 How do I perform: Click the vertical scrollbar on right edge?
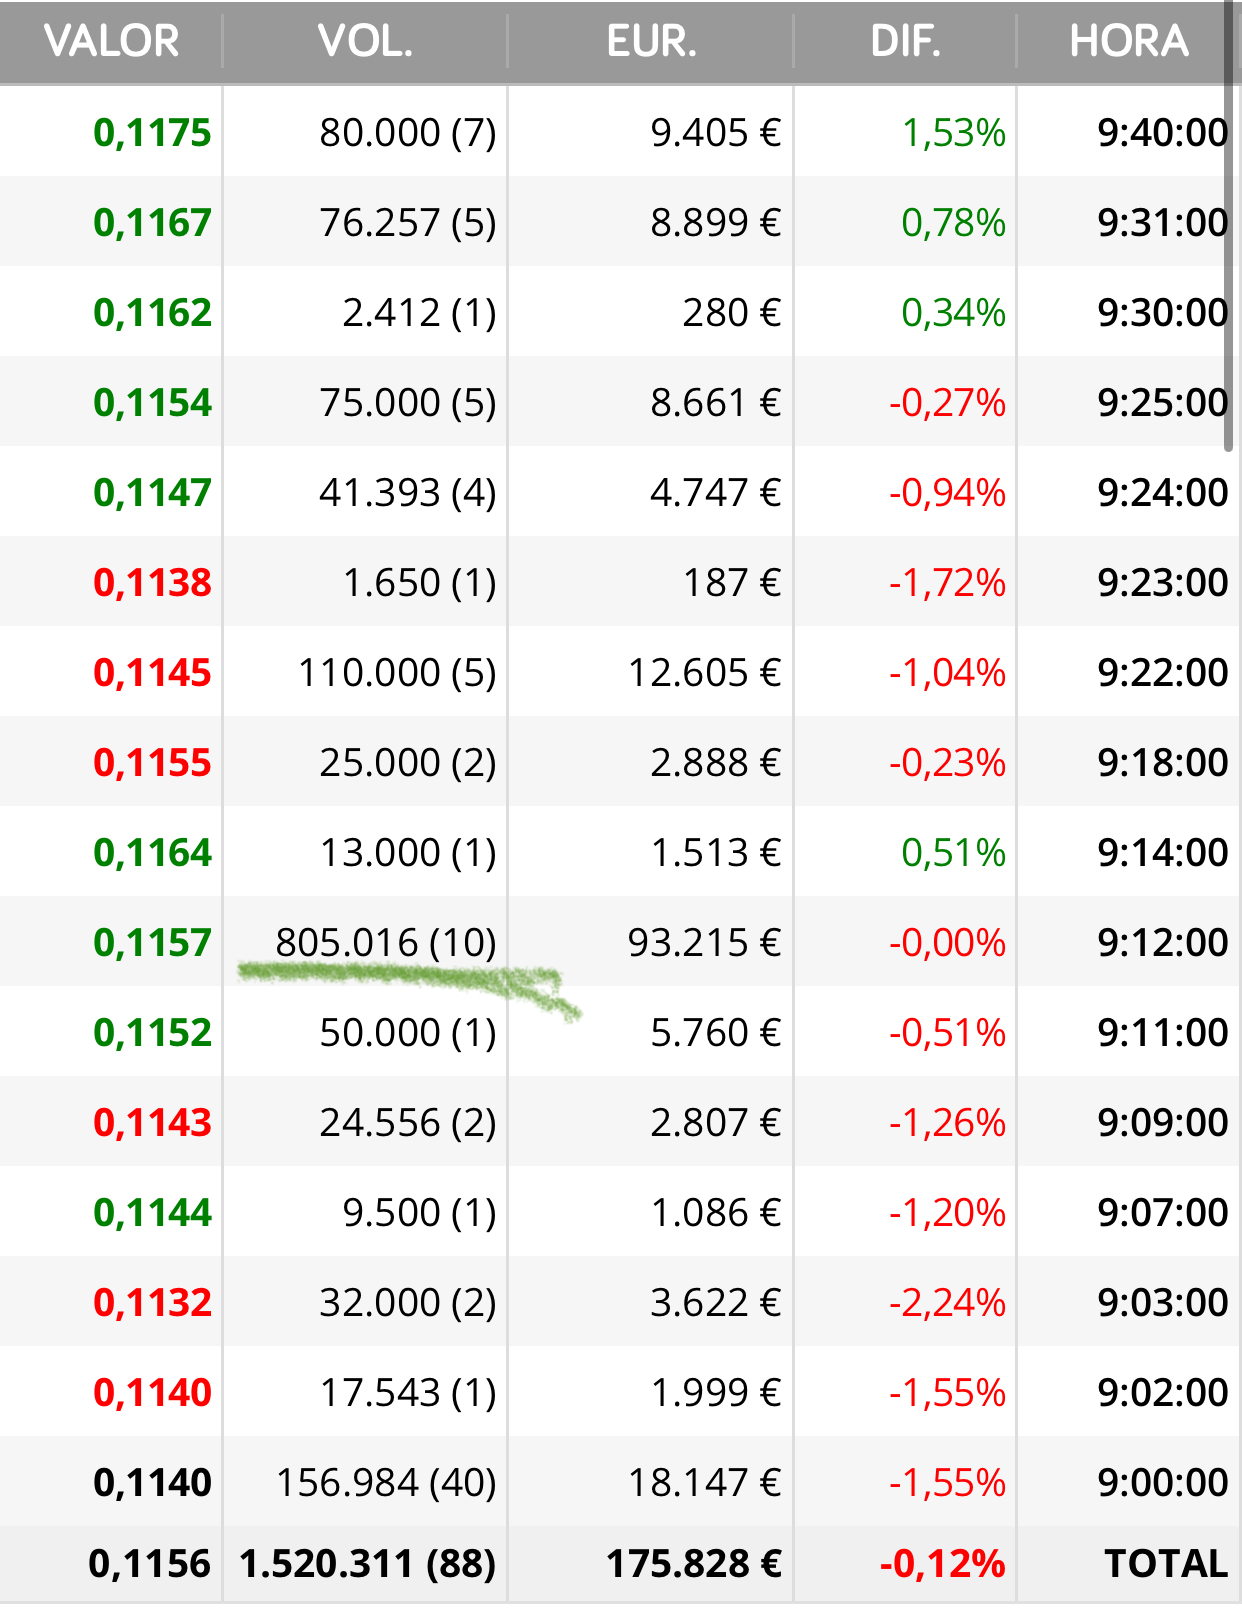(1229, 230)
